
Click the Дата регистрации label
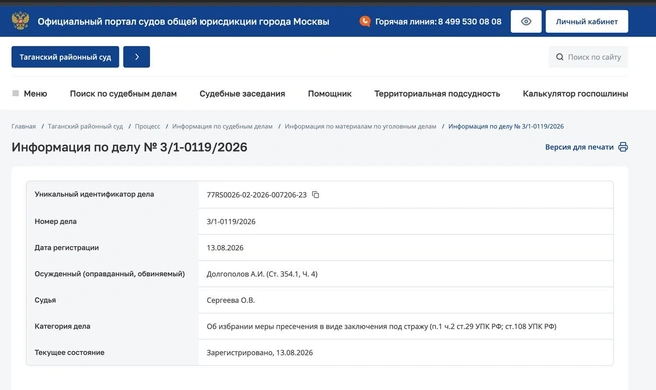pyautogui.click(x=67, y=248)
